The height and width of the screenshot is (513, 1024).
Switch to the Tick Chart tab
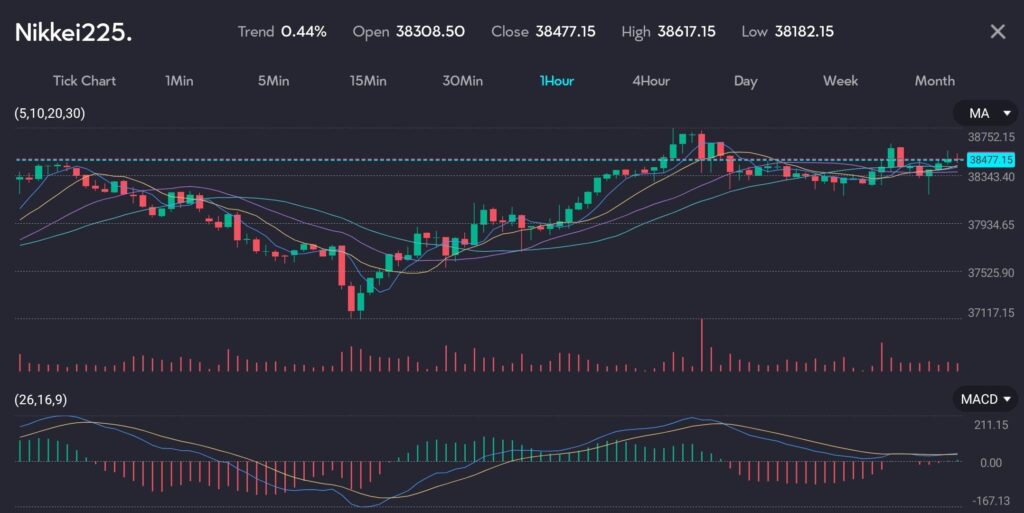(x=84, y=81)
